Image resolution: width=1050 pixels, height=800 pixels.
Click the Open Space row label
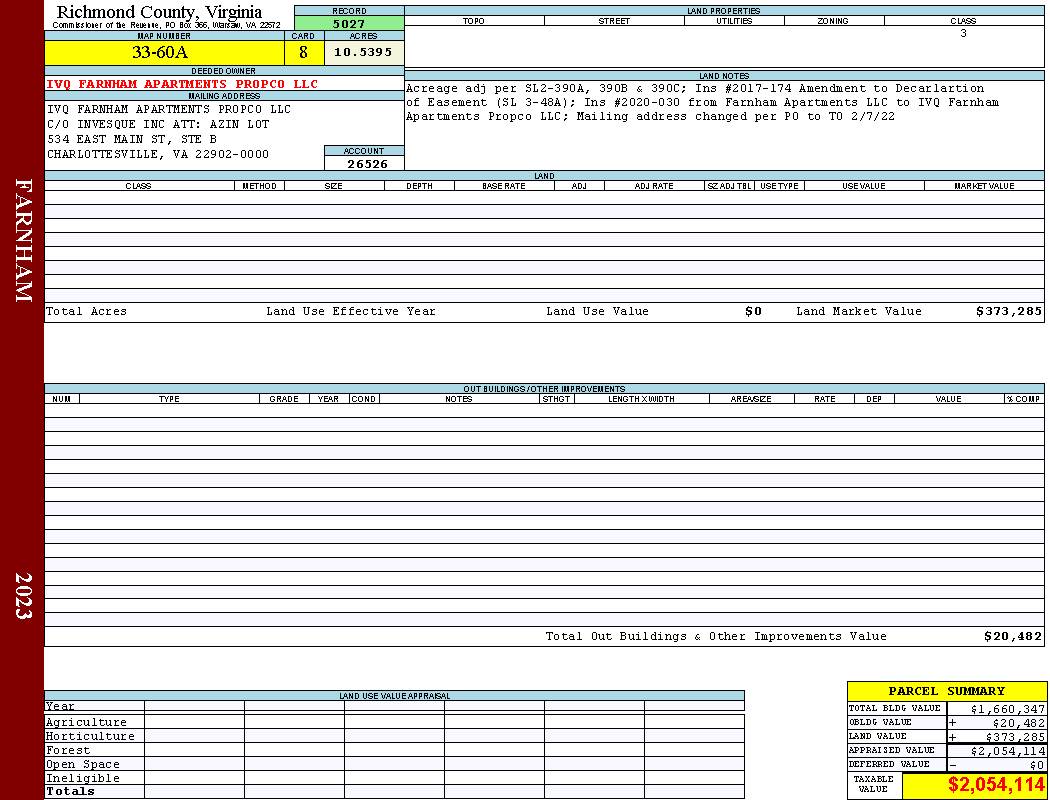coord(82,765)
